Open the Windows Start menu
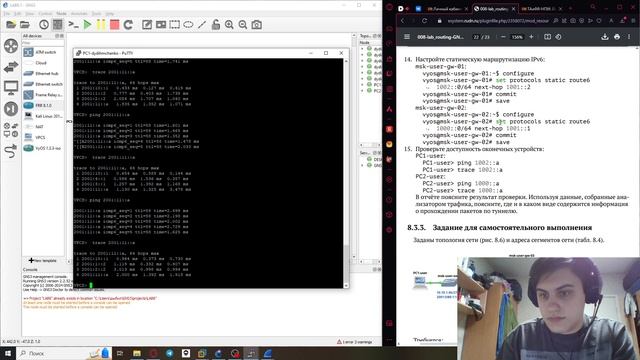This screenshot has height=360, width=640. [x=8, y=353]
